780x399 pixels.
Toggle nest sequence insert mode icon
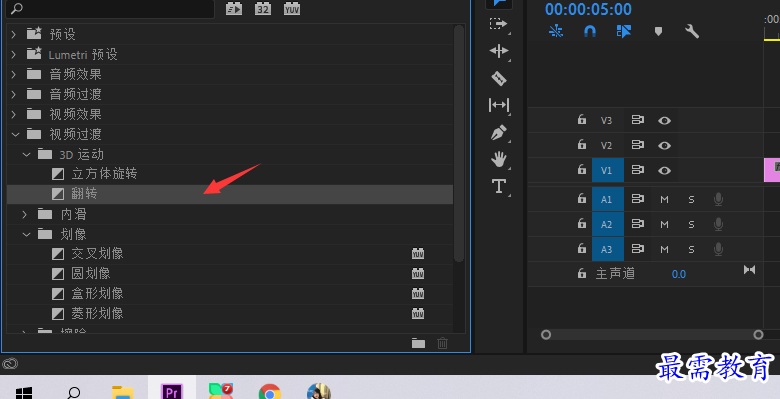click(x=556, y=31)
